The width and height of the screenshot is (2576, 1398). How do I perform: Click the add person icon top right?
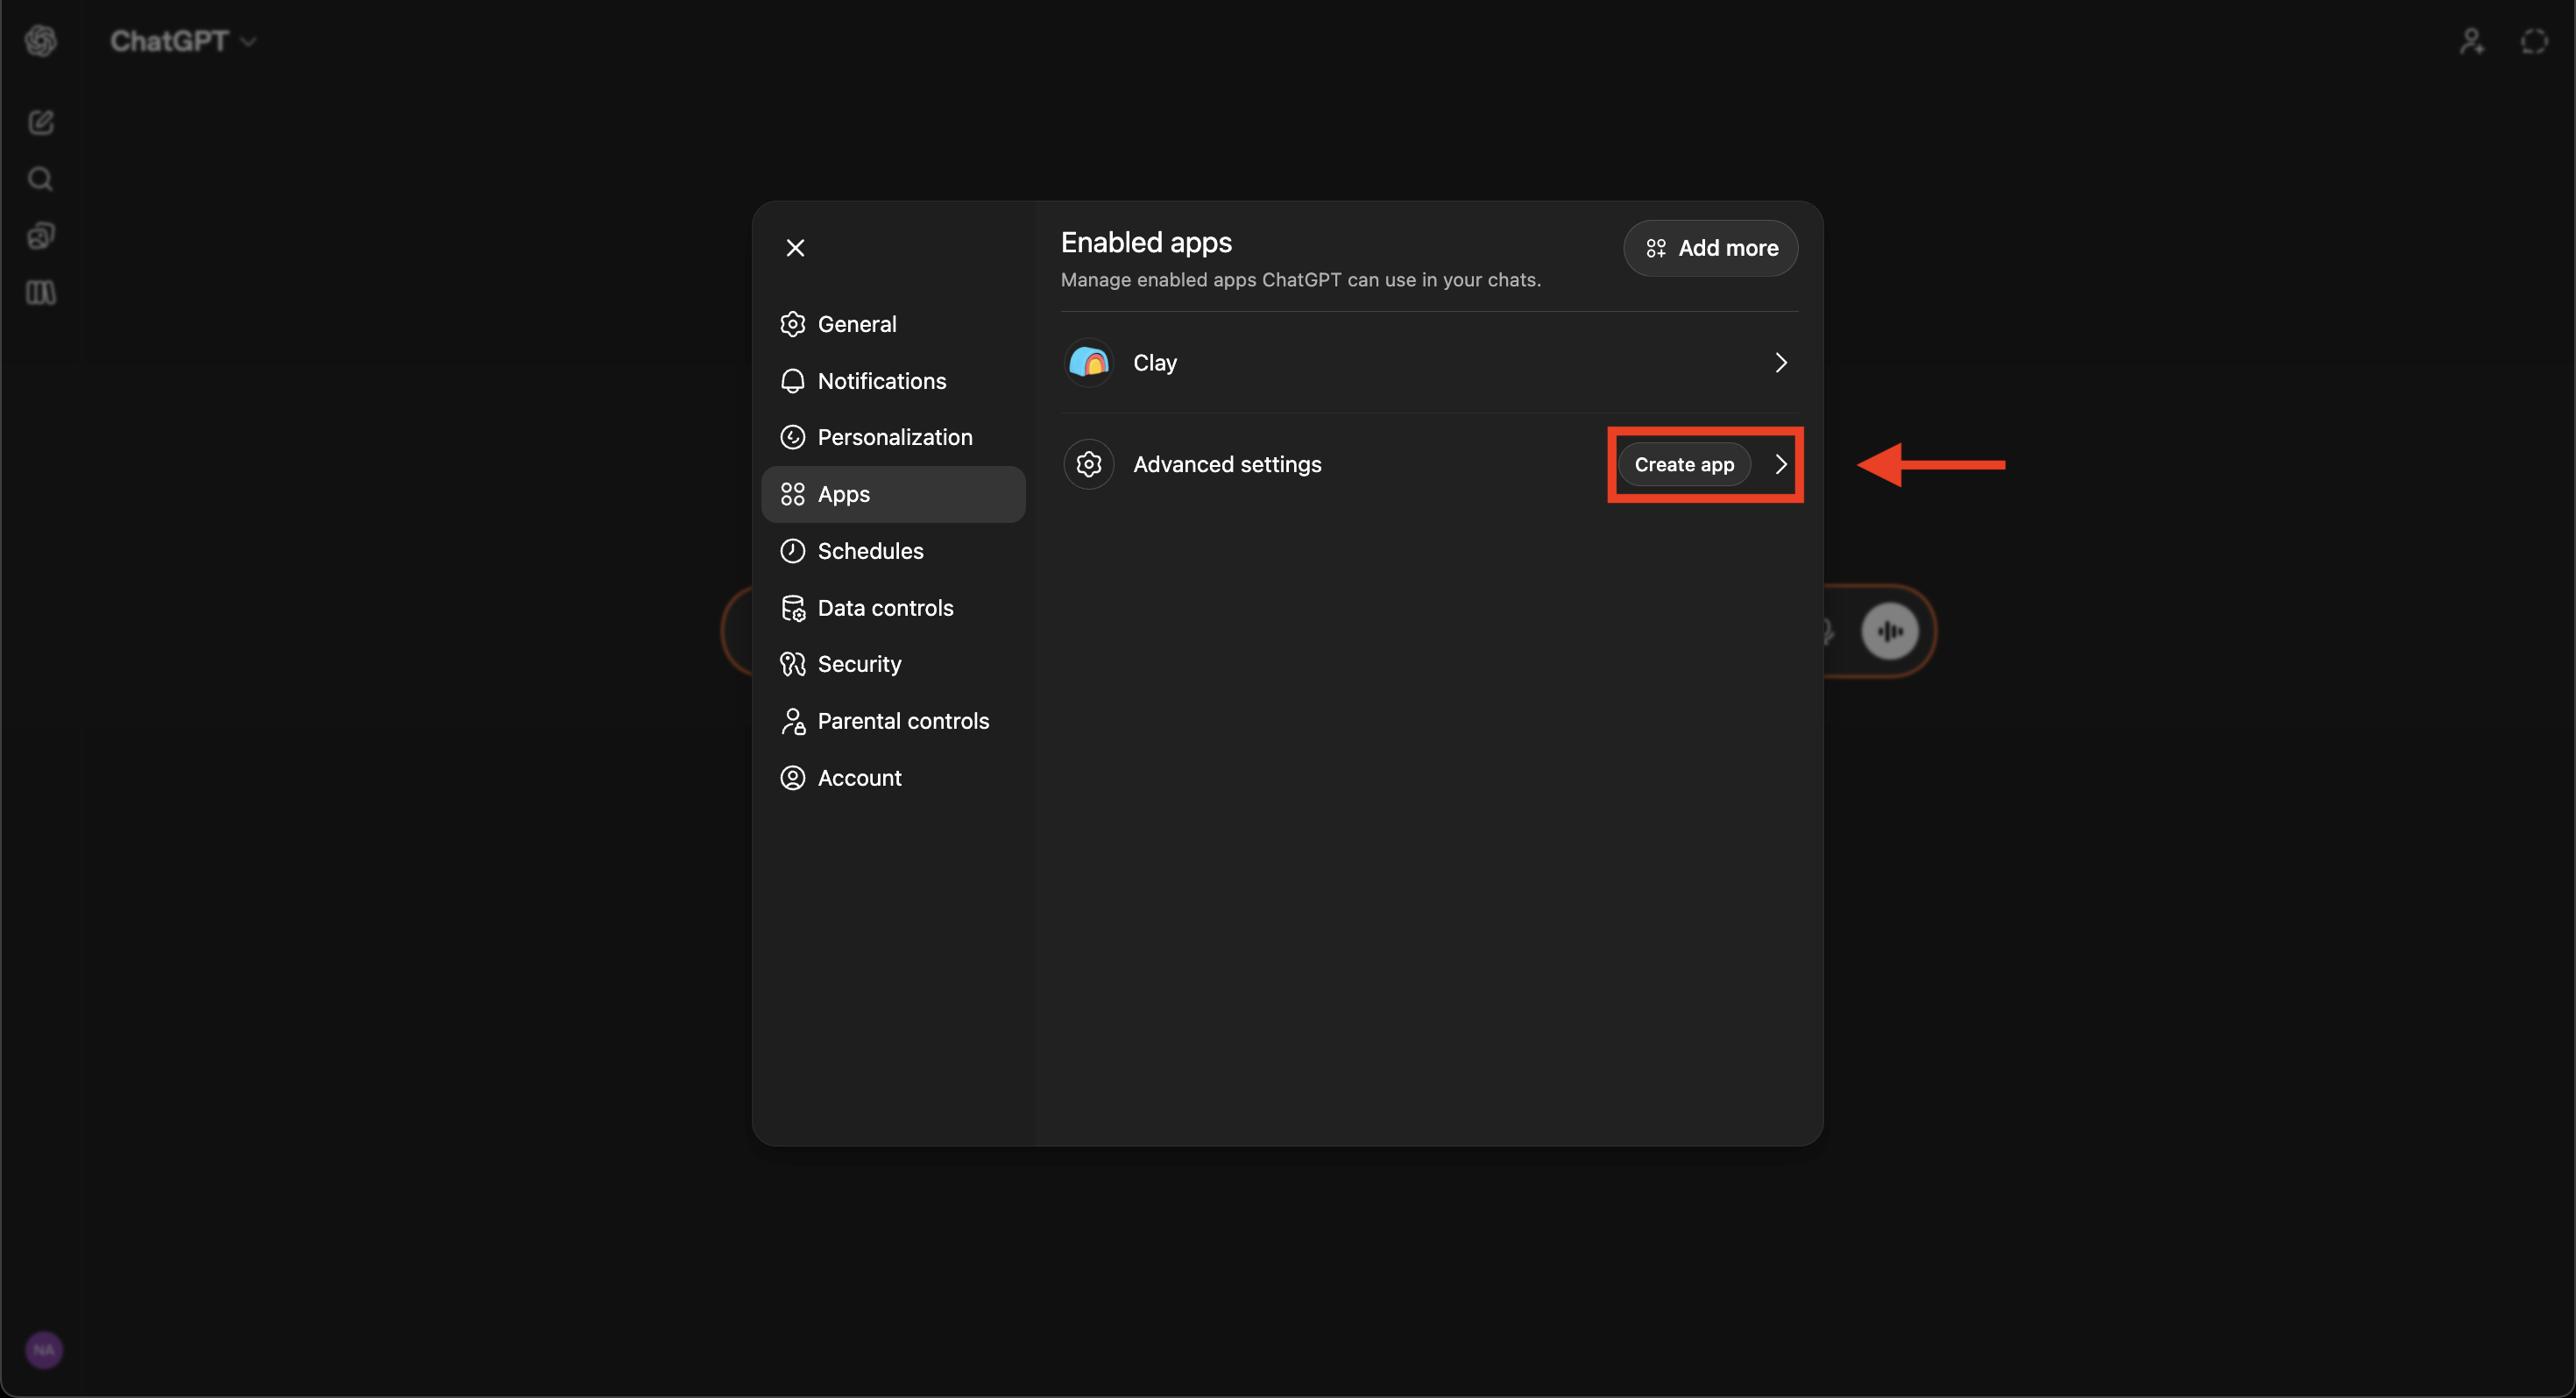2471,41
